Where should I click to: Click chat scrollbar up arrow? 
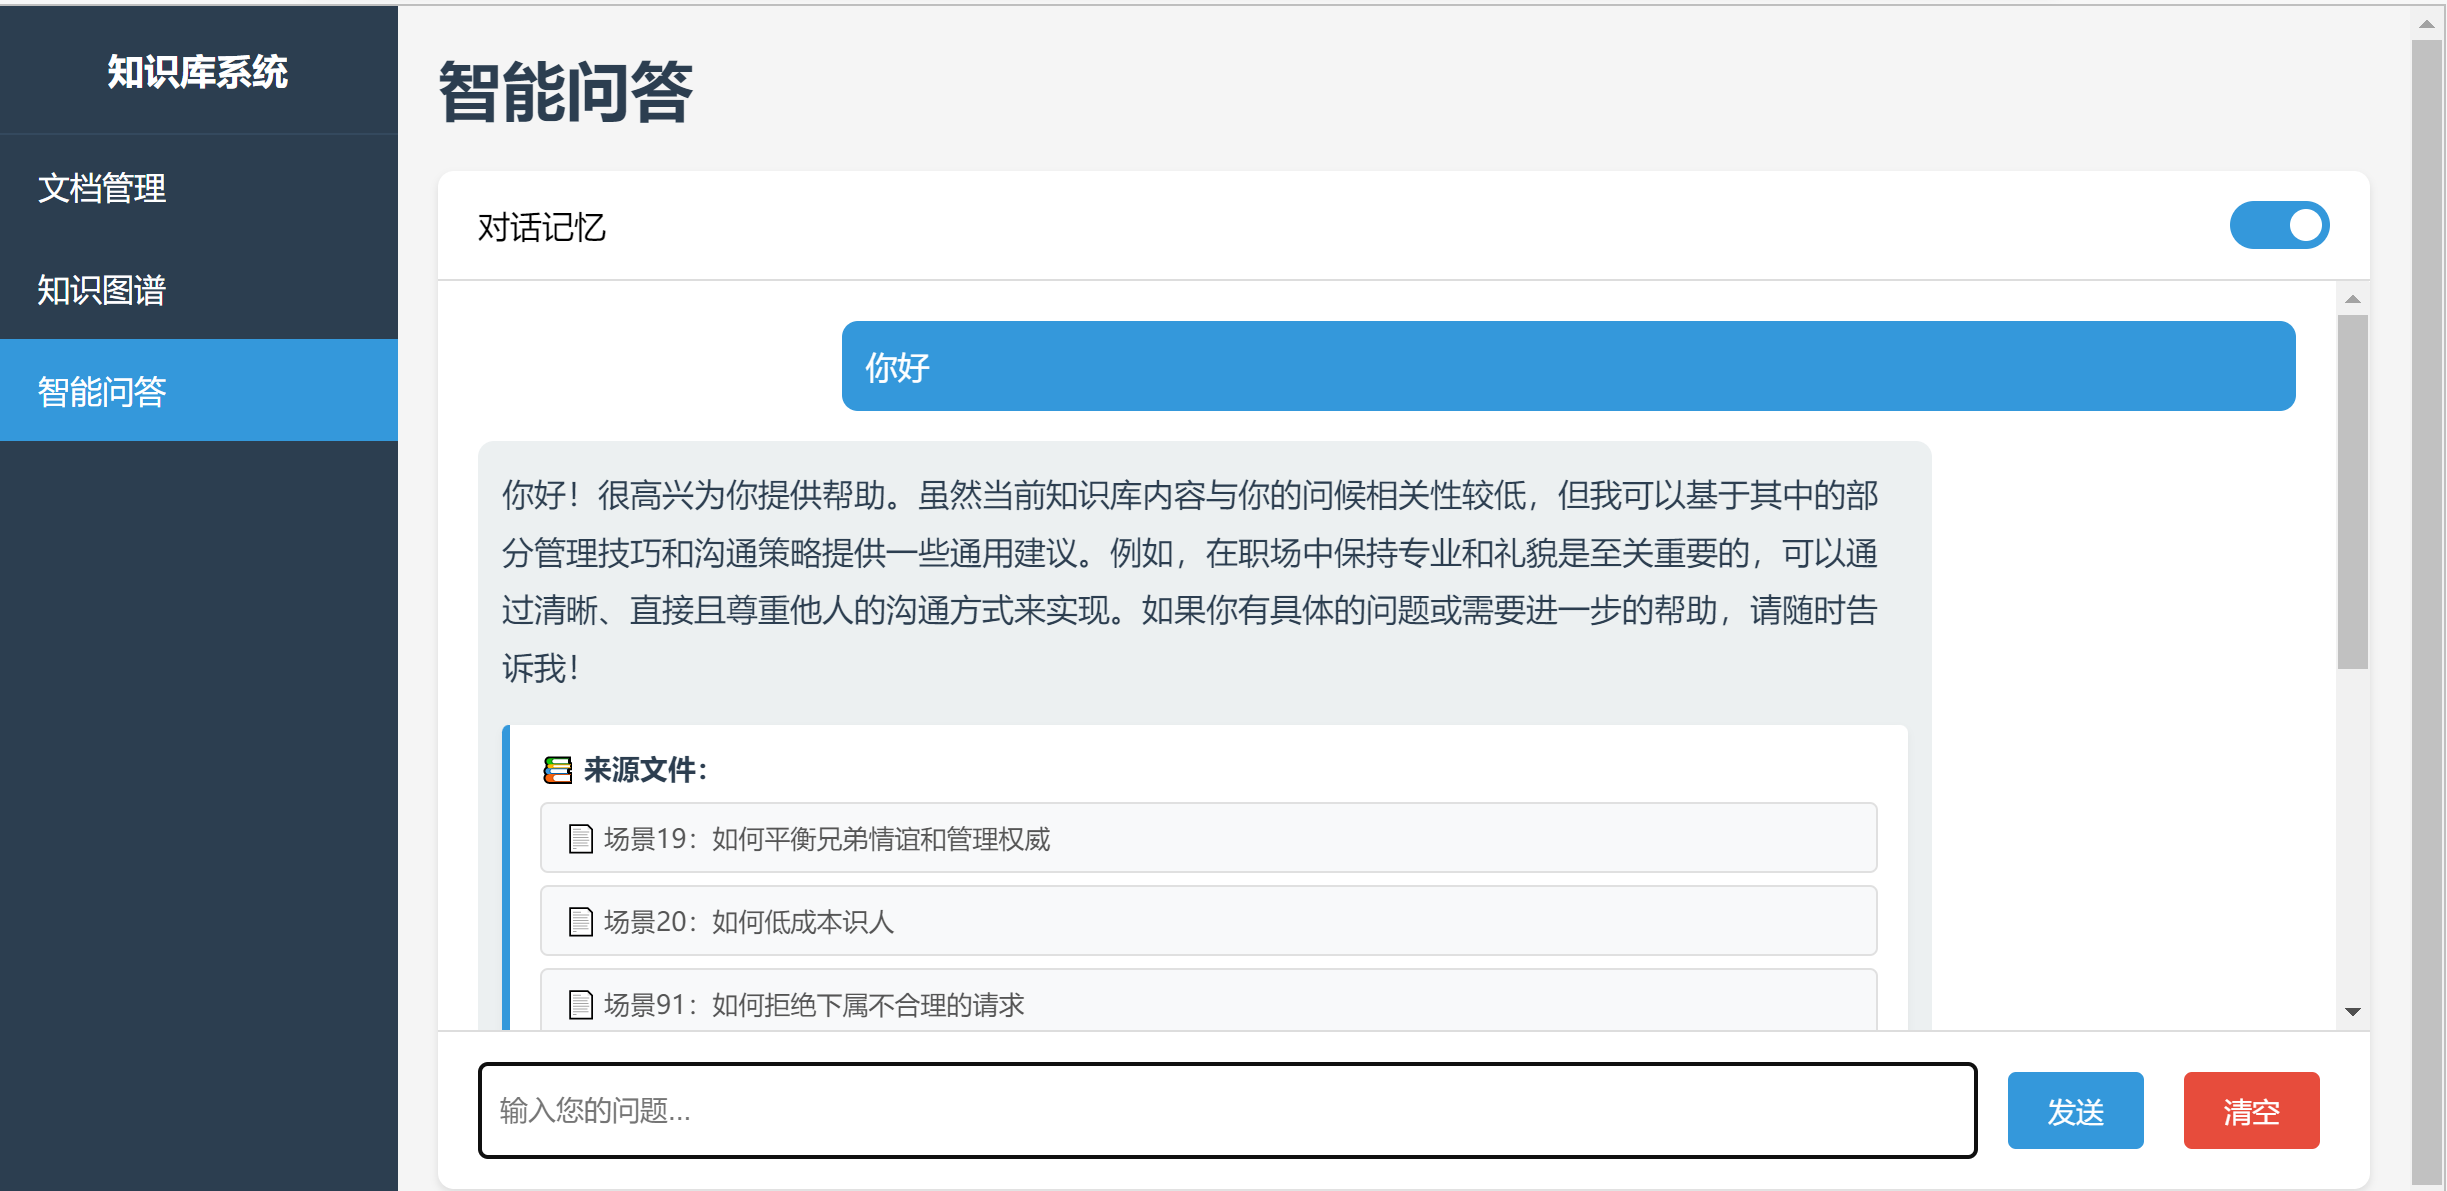click(x=2352, y=299)
